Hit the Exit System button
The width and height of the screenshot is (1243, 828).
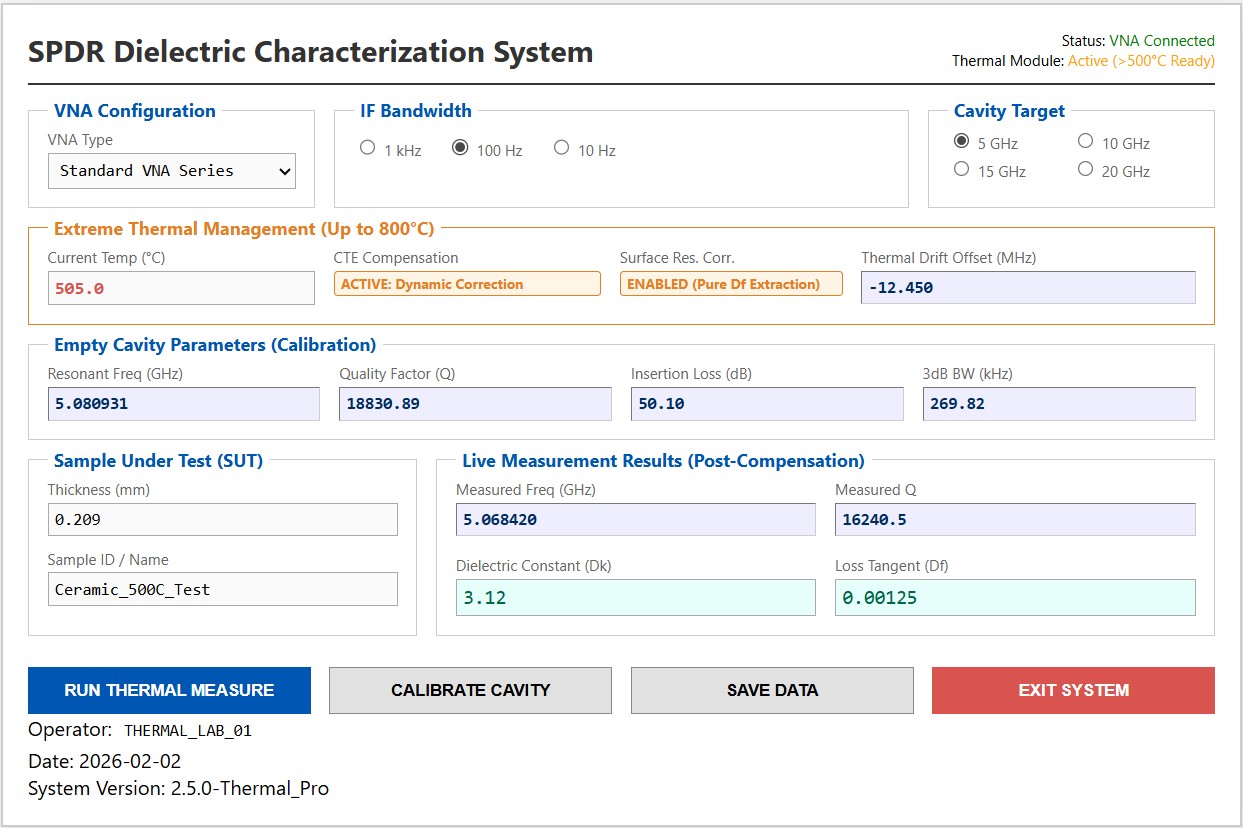pyautogui.click(x=1073, y=690)
